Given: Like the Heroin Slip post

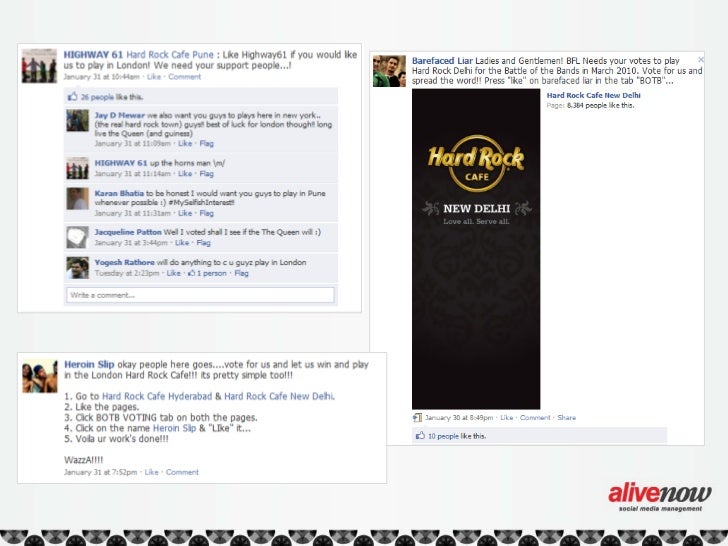Looking at the screenshot, I should point(151,472).
